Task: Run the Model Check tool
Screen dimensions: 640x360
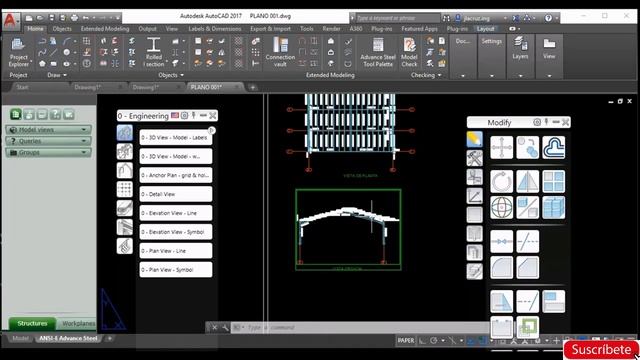Action: click(409, 52)
